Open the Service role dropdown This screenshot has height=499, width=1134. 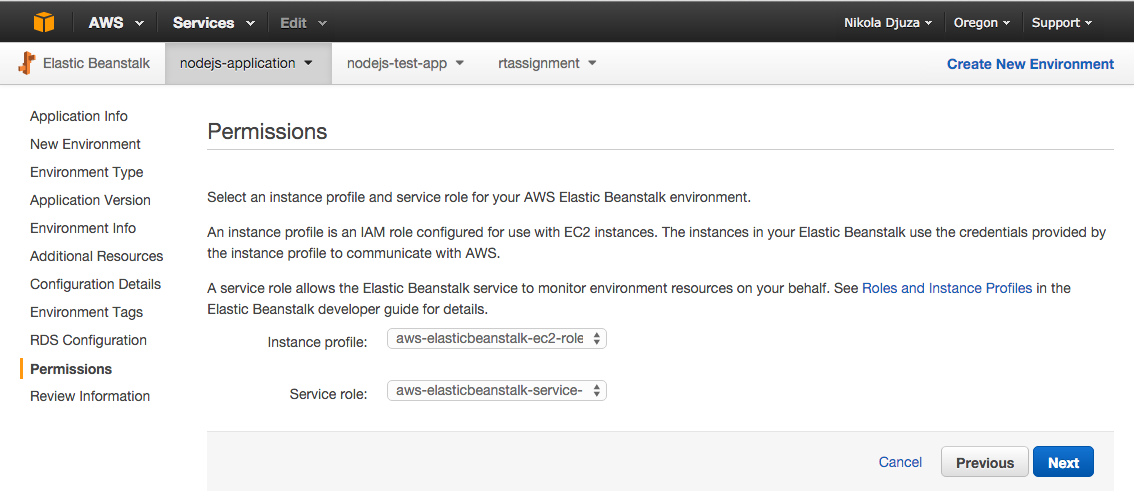pyautogui.click(x=497, y=391)
